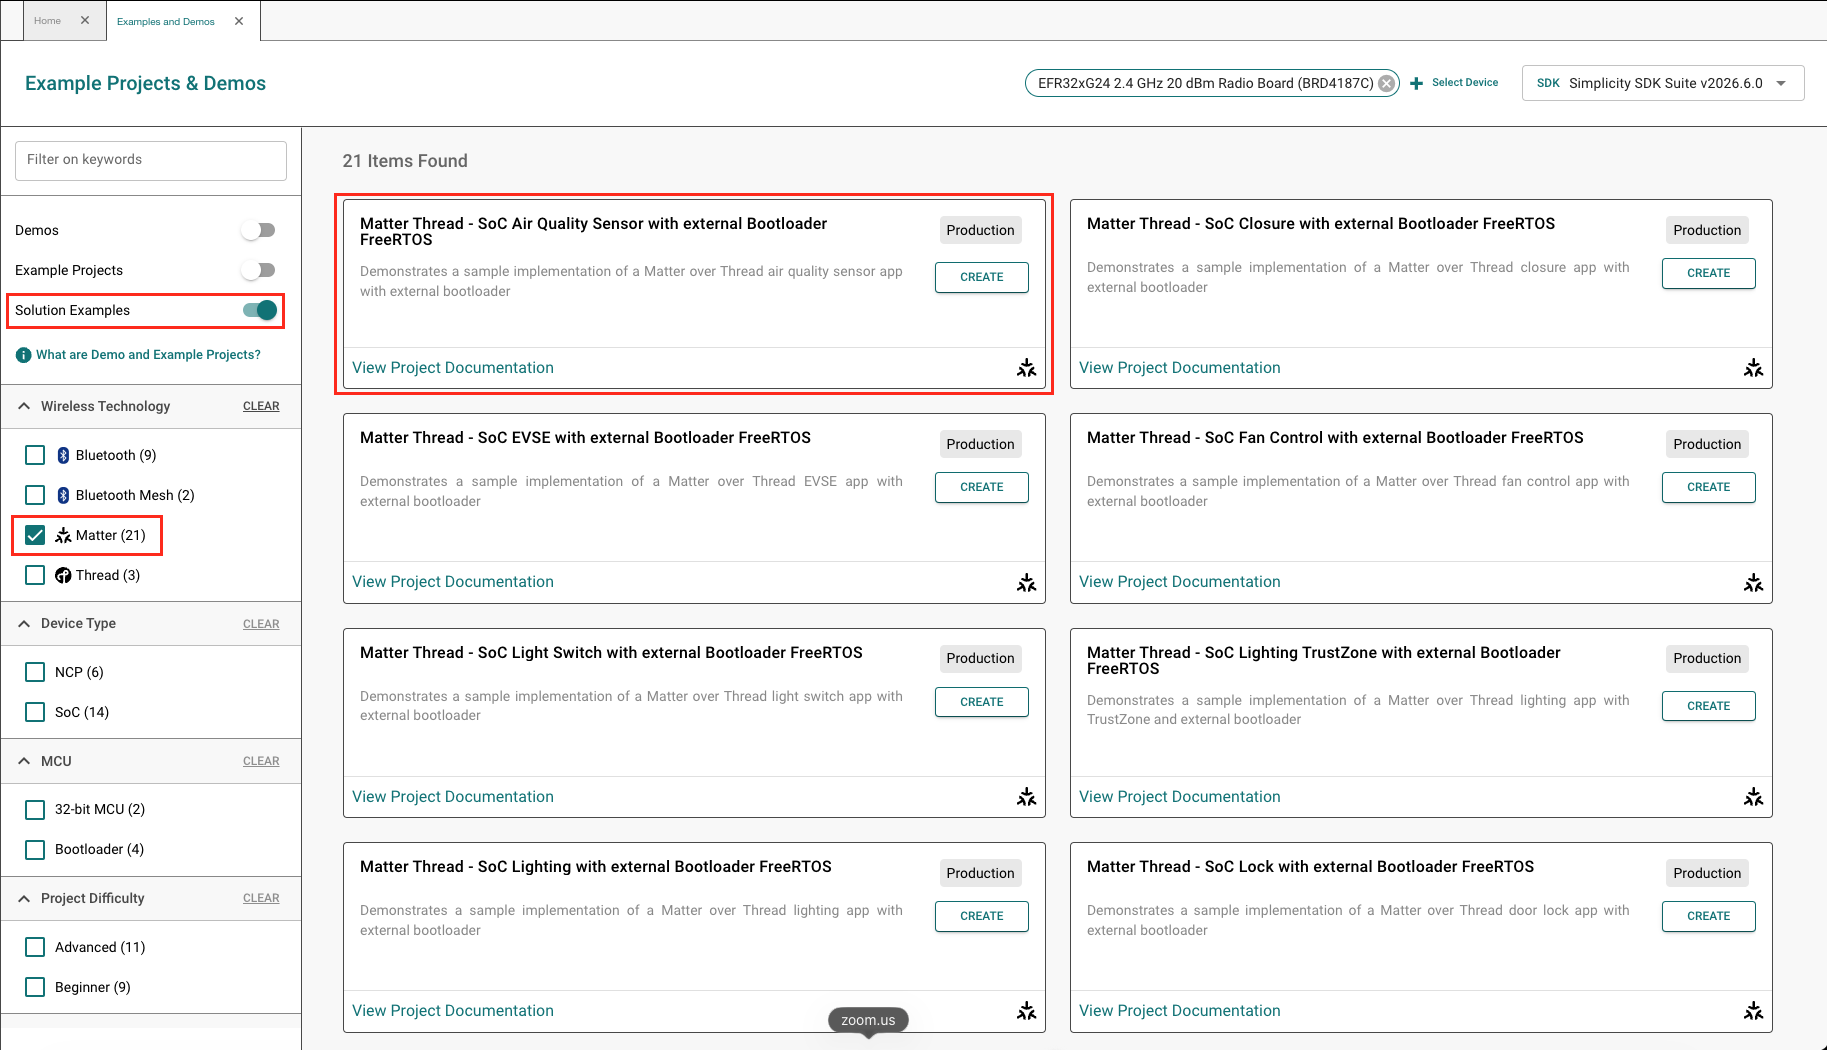Image resolution: width=1827 pixels, height=1050 pixels.
Task: Check the 32-bit MCU (2) checkbox
Action: pyautogui.click(x=35, y=809)
